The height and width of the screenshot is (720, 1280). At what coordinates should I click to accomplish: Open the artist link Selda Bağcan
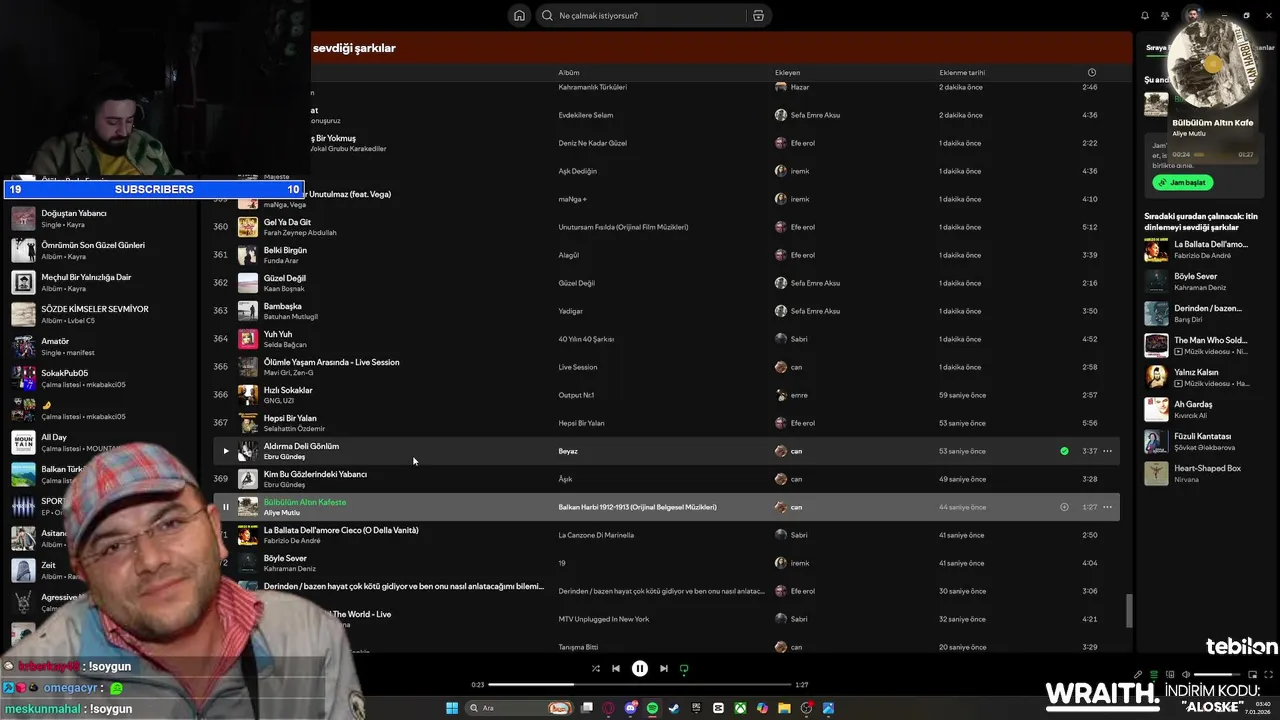tap(285, 345)
